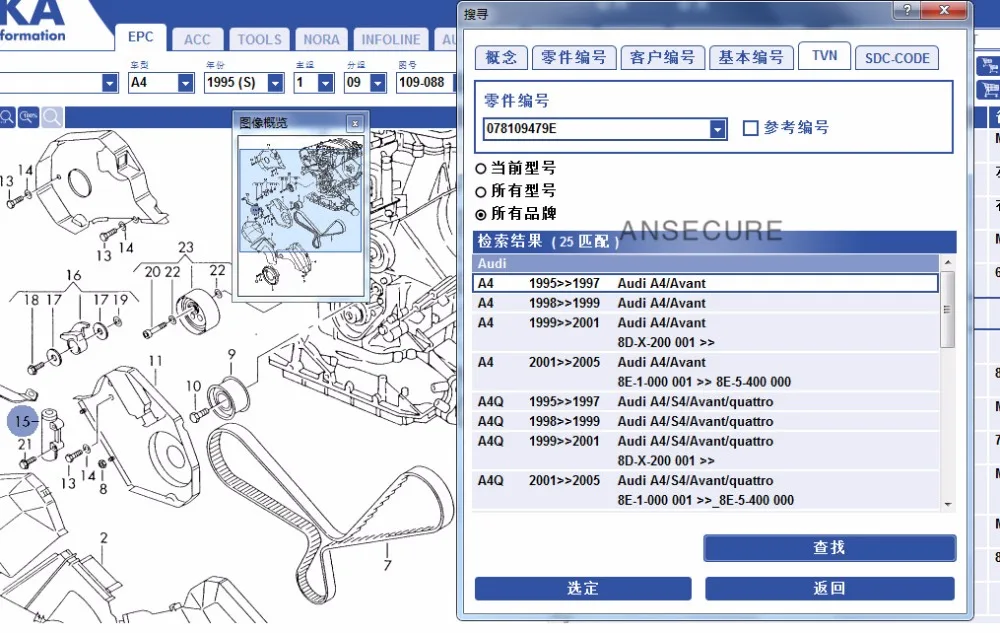The width and height of the screenshot is (1000, 633).
Task: Select result A4 1998>>1999 Audi A4/Avant
Action: 705,303
